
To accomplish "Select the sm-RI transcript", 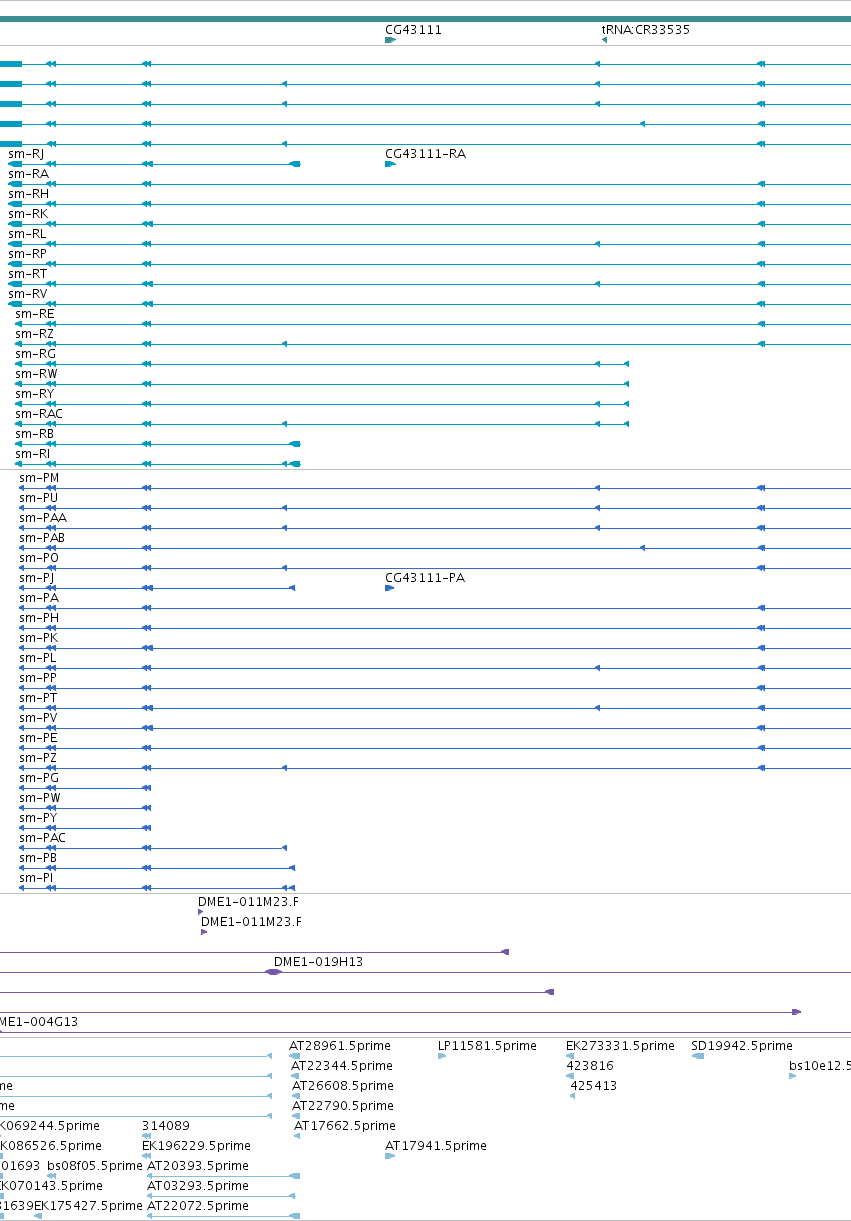I will [33, 454].
